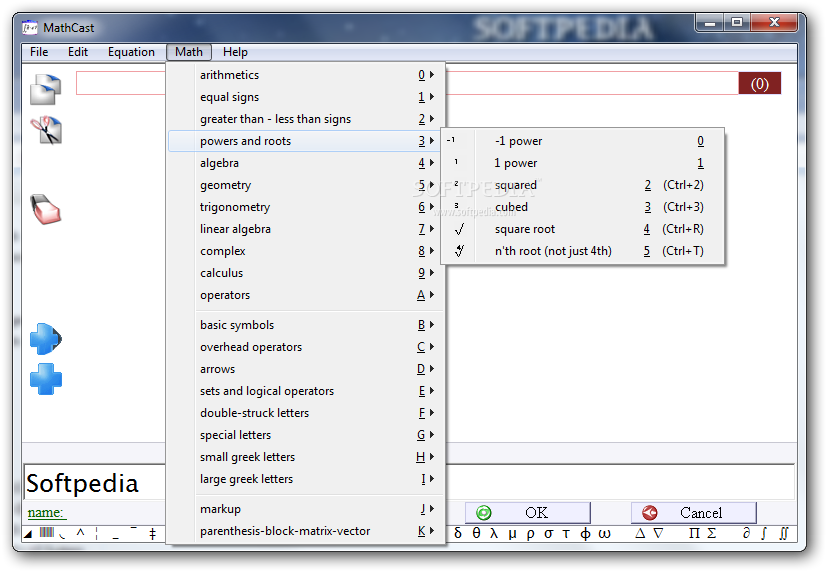Click the OK button

(527, 512)
